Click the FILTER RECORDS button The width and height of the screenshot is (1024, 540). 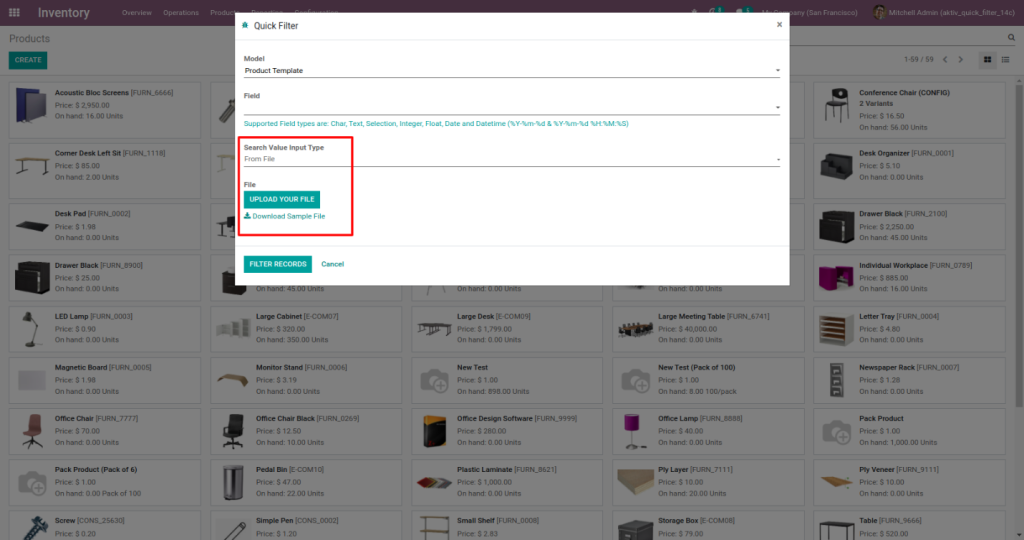(x=278, y=264)
